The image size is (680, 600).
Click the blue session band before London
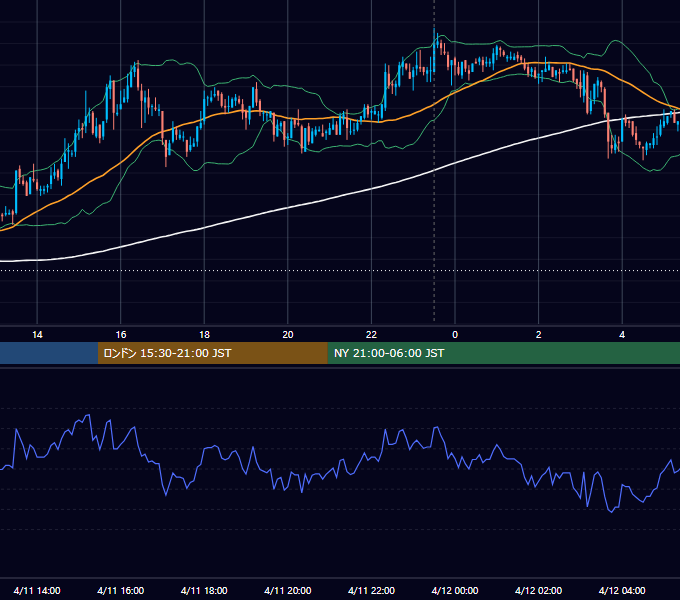tap(49, 353)
